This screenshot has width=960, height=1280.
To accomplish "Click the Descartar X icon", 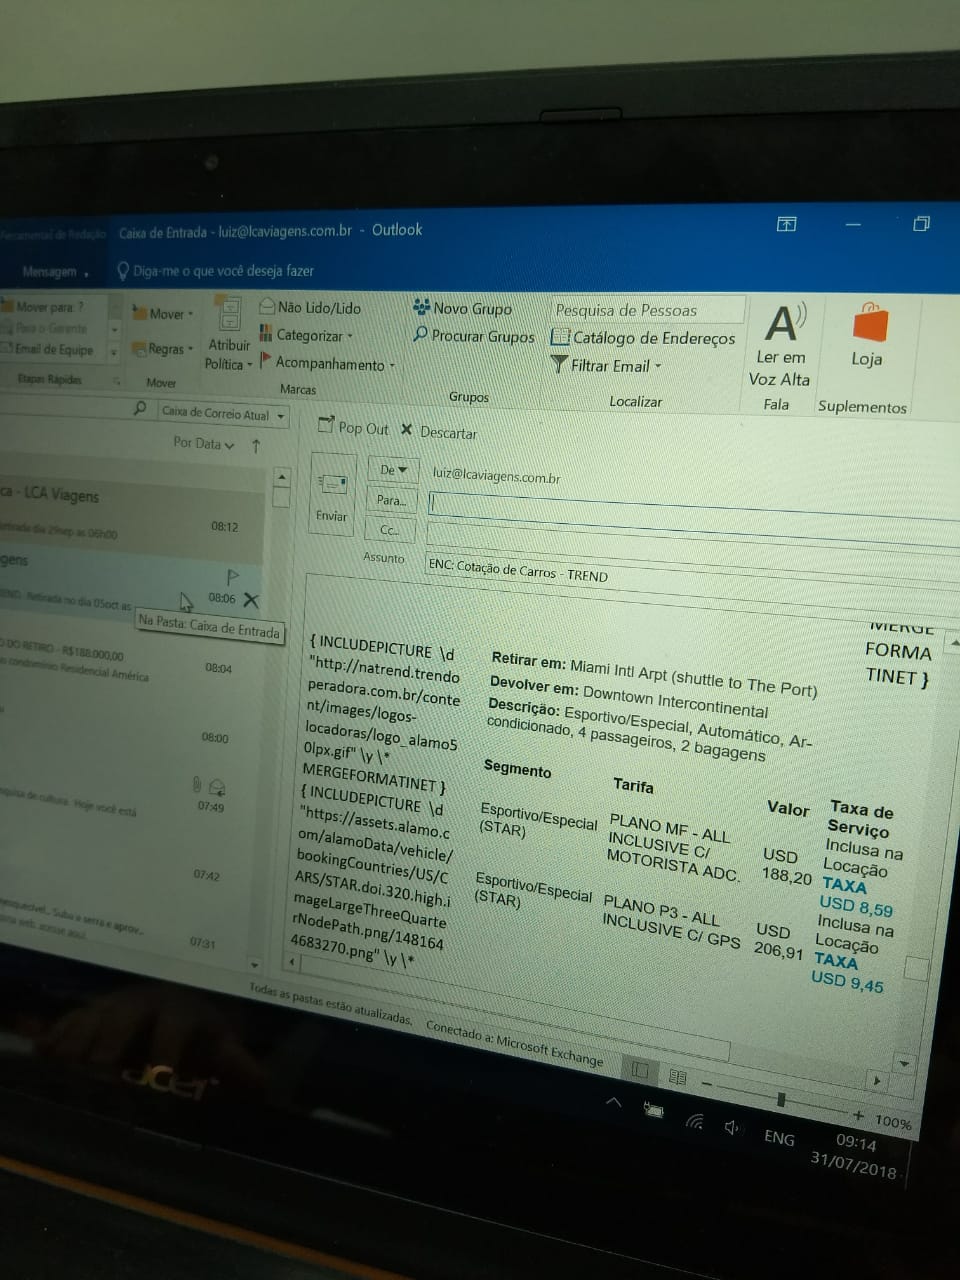I will click(406, 429).
